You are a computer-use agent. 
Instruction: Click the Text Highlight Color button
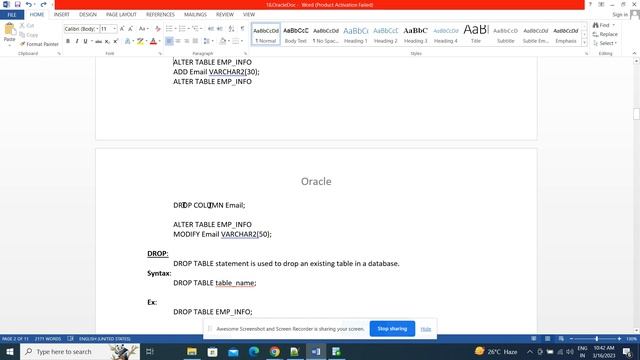[140, 41]
